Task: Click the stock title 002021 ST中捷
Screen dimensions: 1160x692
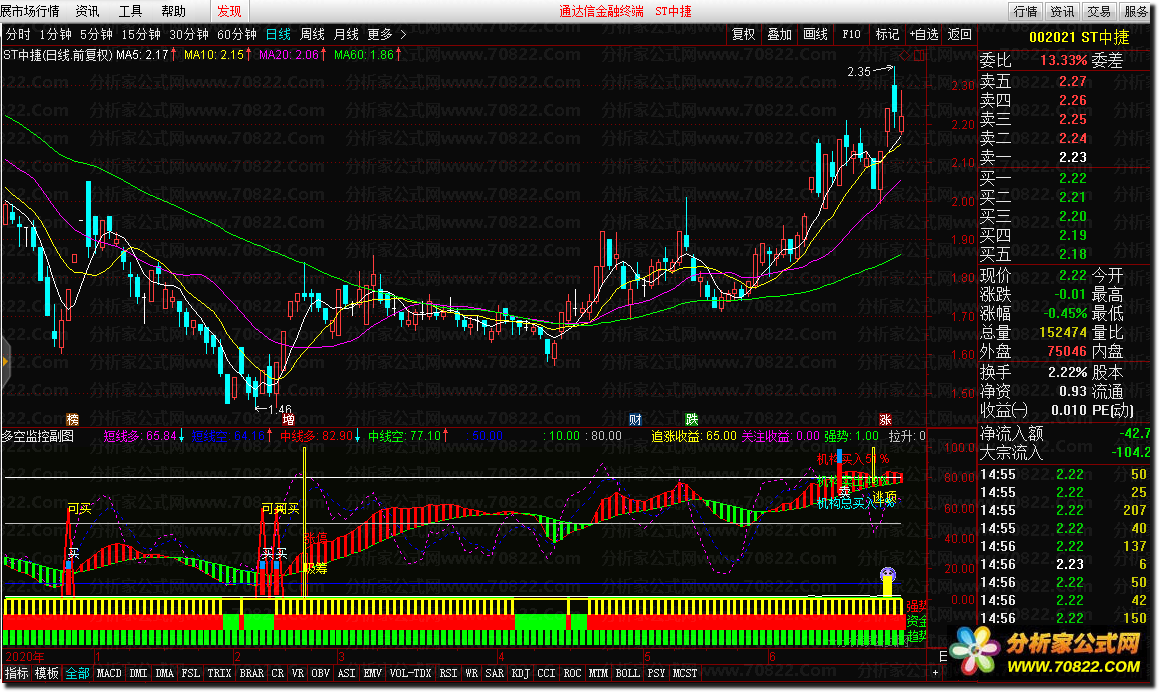Action: 1079,37
